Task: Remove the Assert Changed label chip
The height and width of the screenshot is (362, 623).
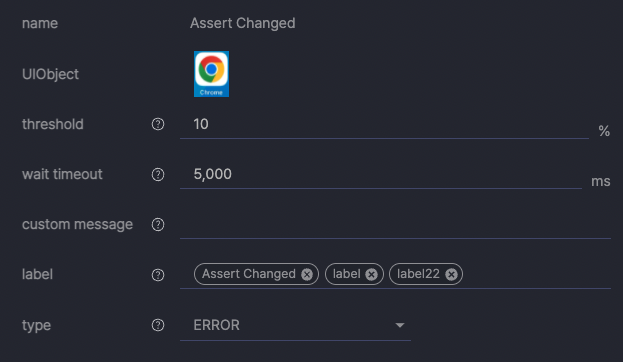Action: click(307, 274)
